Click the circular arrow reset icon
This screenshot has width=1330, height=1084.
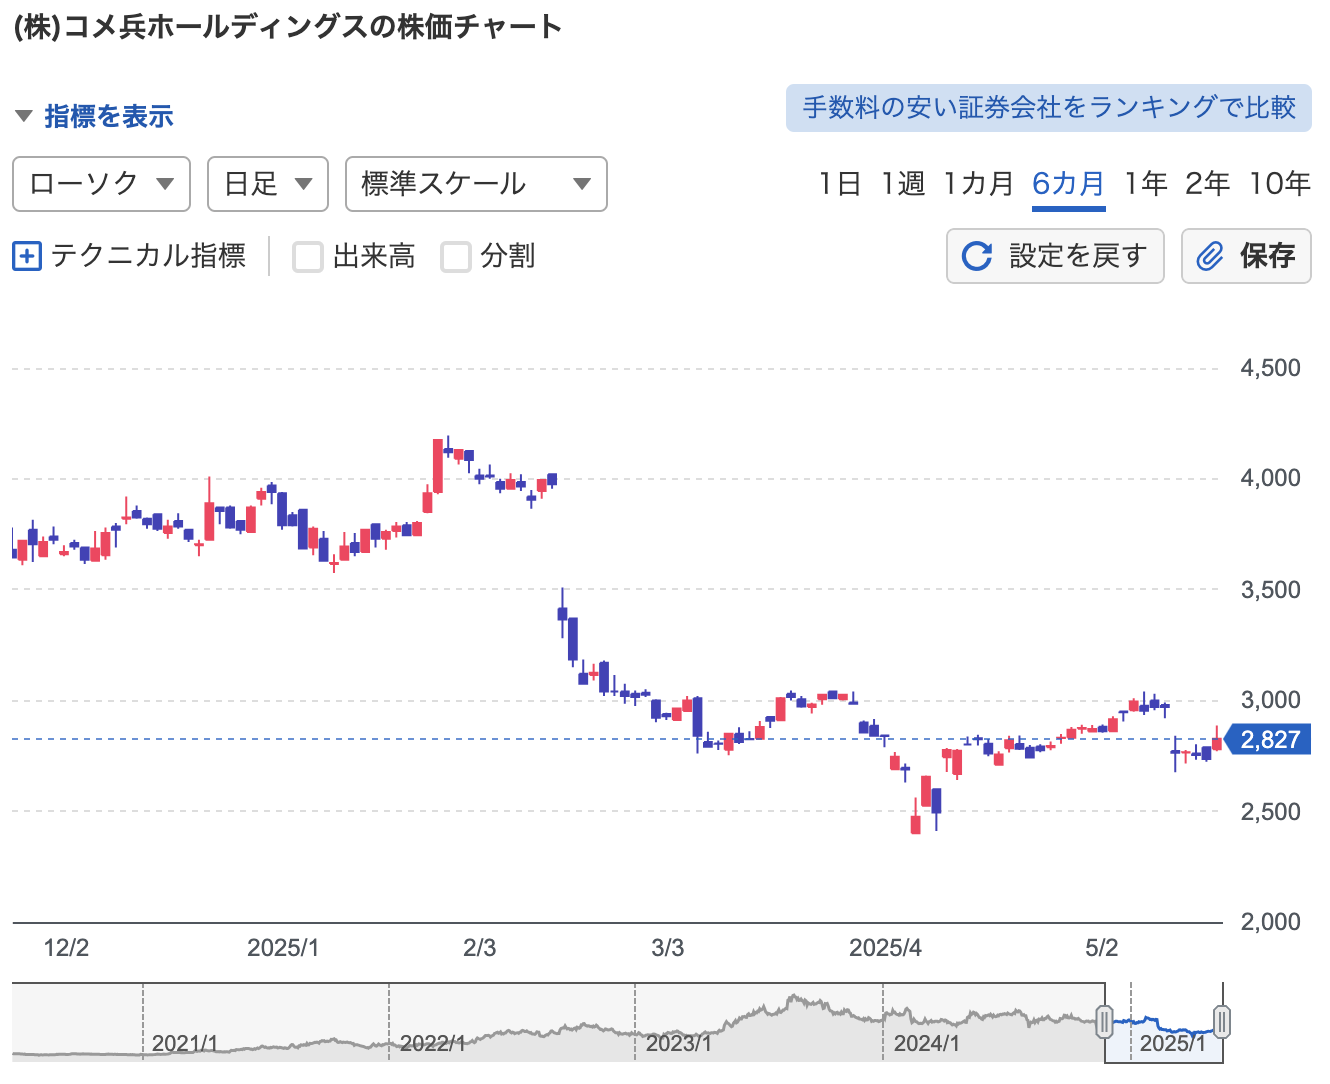977,256
